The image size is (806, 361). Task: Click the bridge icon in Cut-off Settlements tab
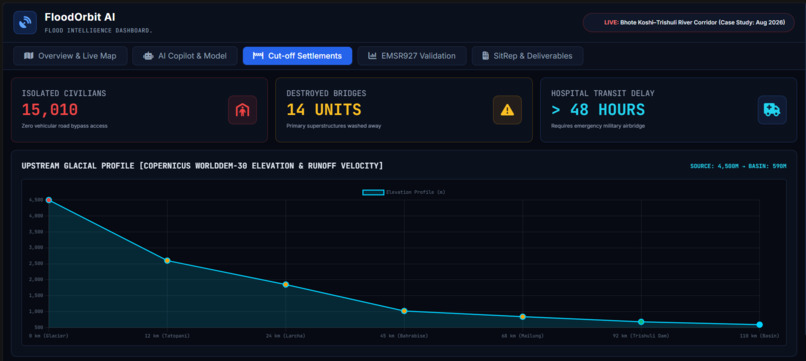(258, 56)
